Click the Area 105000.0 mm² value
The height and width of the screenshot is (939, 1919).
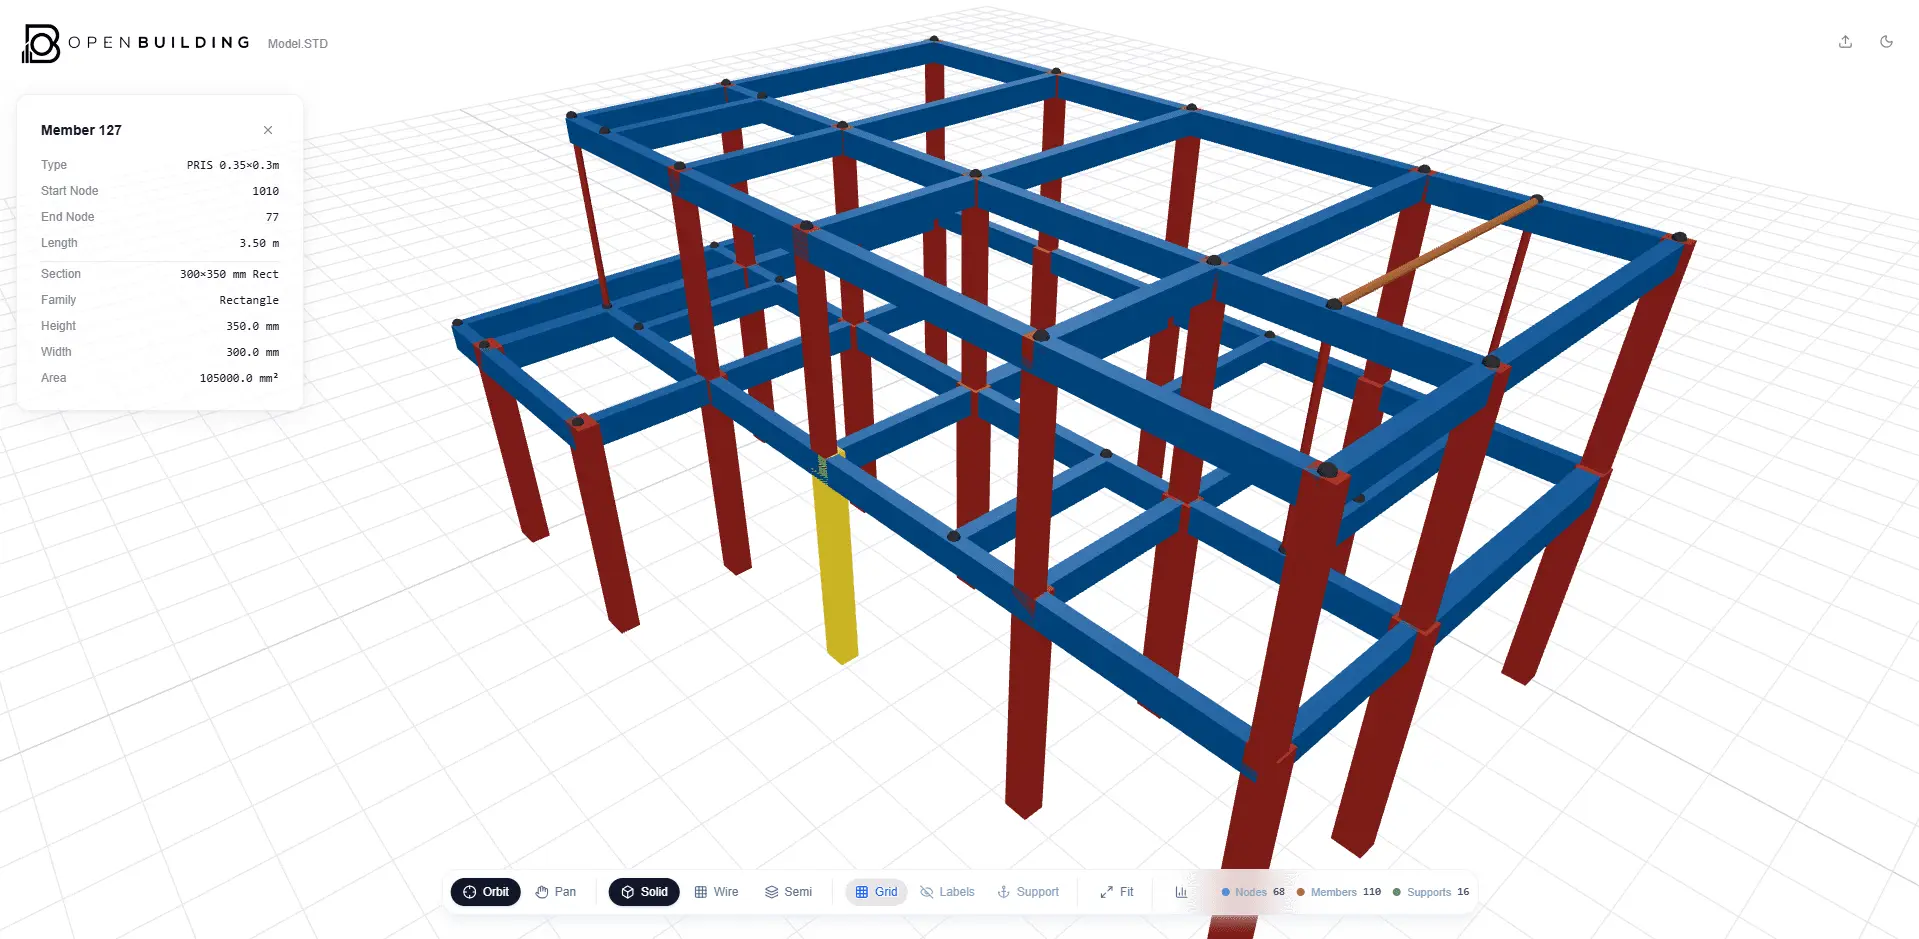click(x=239, y=378)
